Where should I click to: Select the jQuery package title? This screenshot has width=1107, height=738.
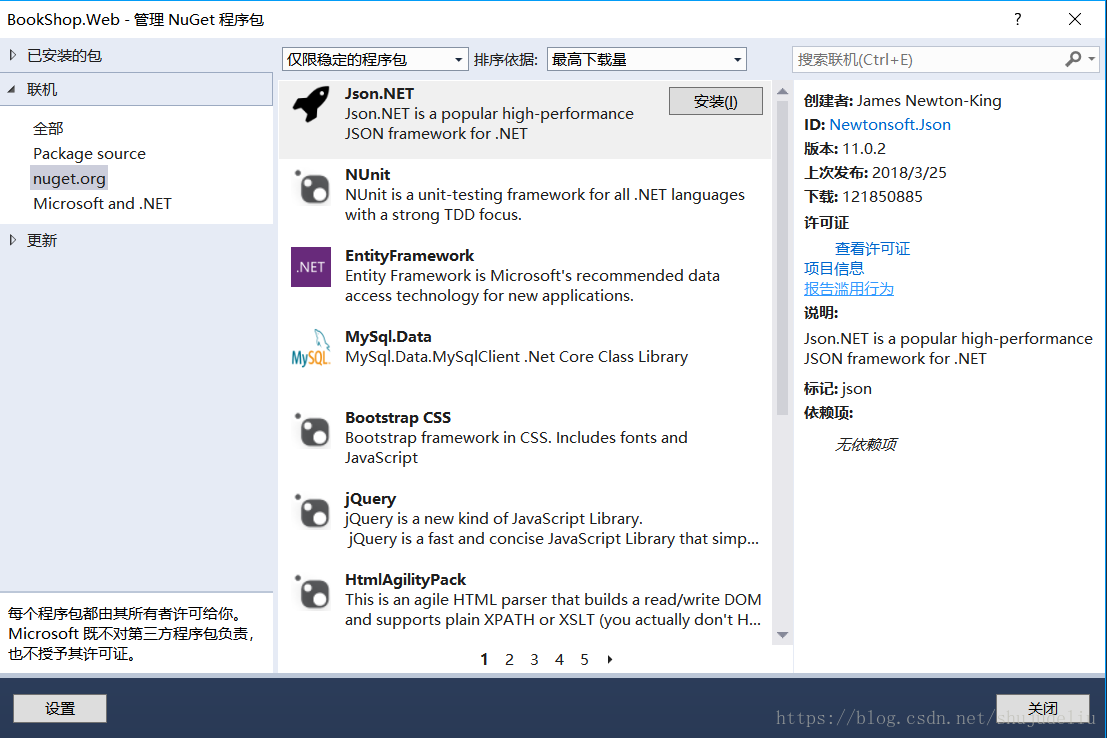(x=371, y=499)
